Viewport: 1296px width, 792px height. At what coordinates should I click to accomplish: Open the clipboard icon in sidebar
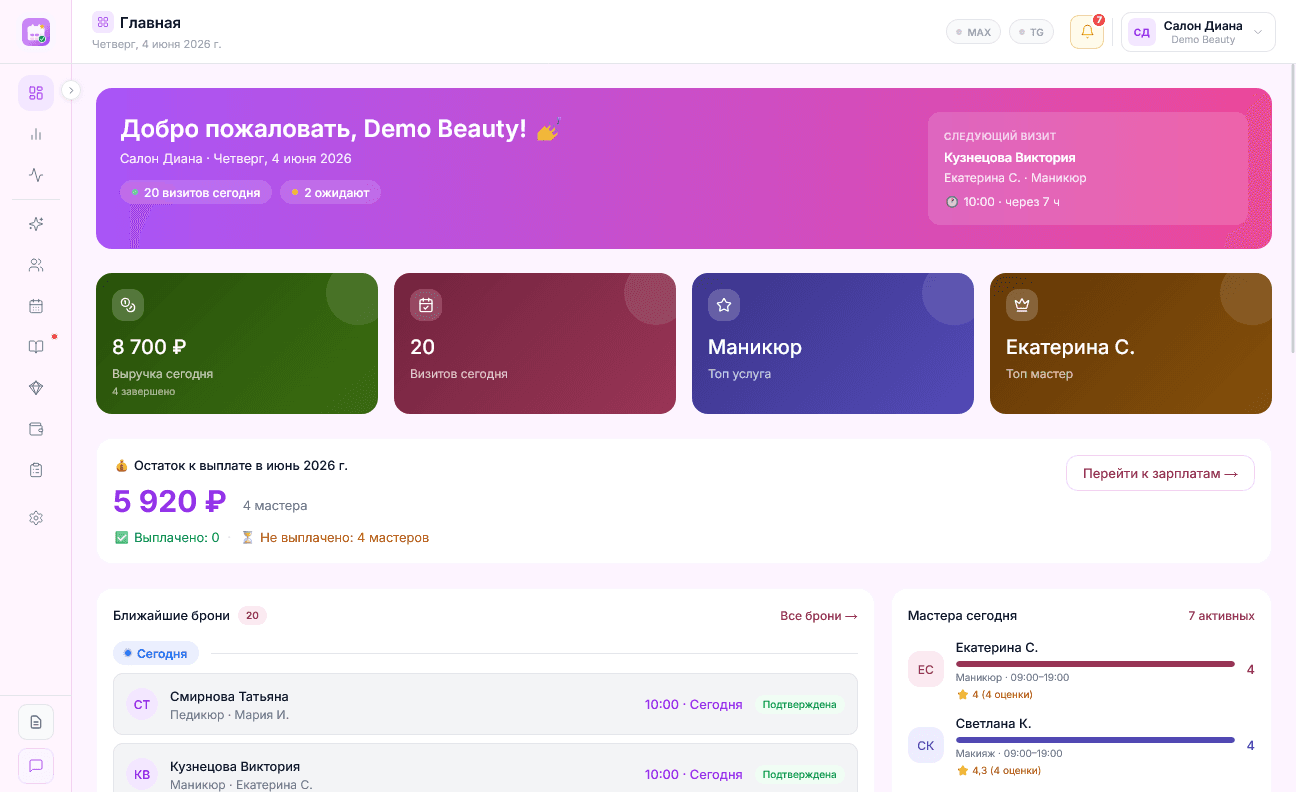coord(36,469)
